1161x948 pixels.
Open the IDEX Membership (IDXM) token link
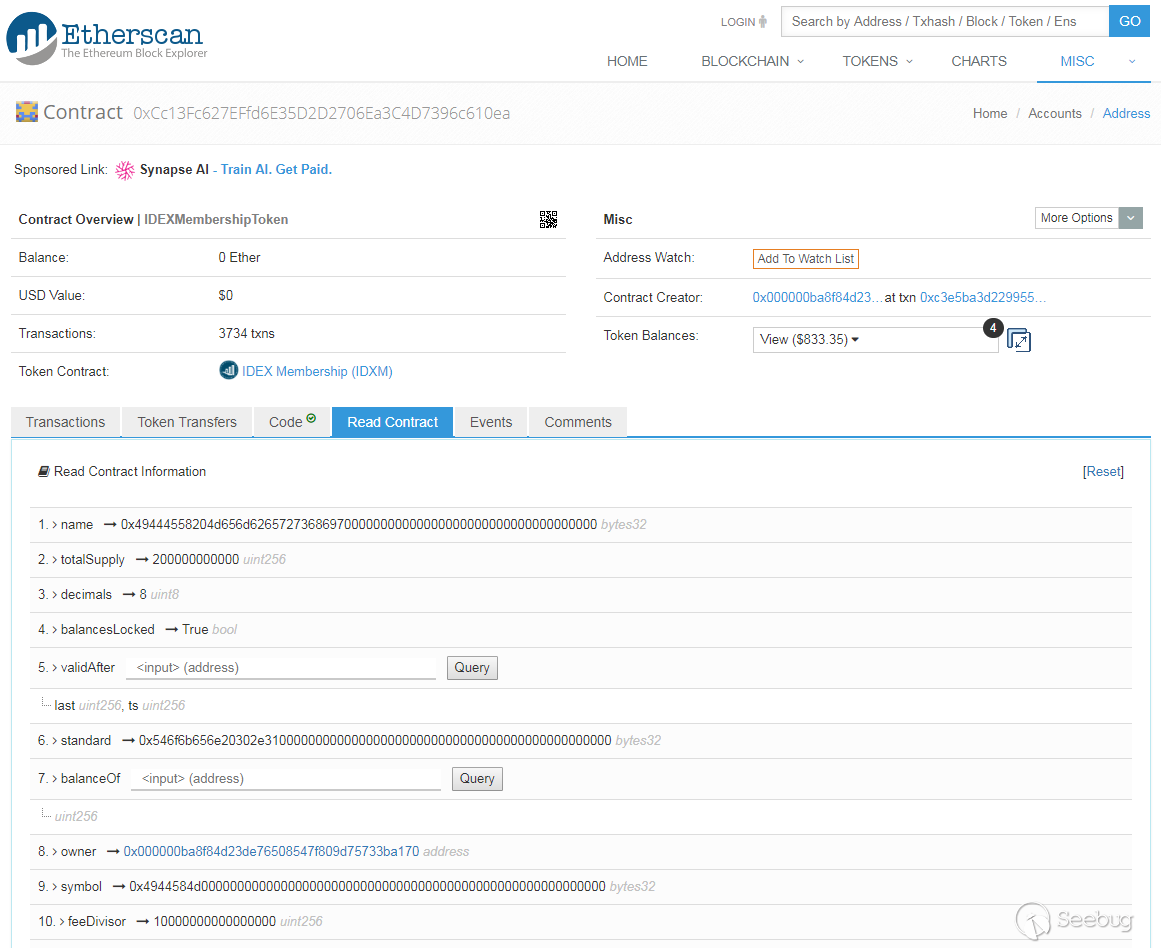[x=318, y=372]
